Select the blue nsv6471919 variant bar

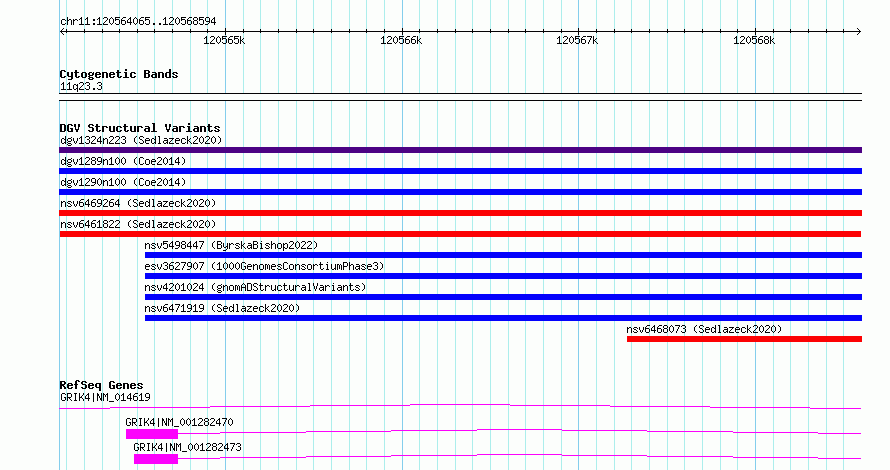(x=503, y=318)
